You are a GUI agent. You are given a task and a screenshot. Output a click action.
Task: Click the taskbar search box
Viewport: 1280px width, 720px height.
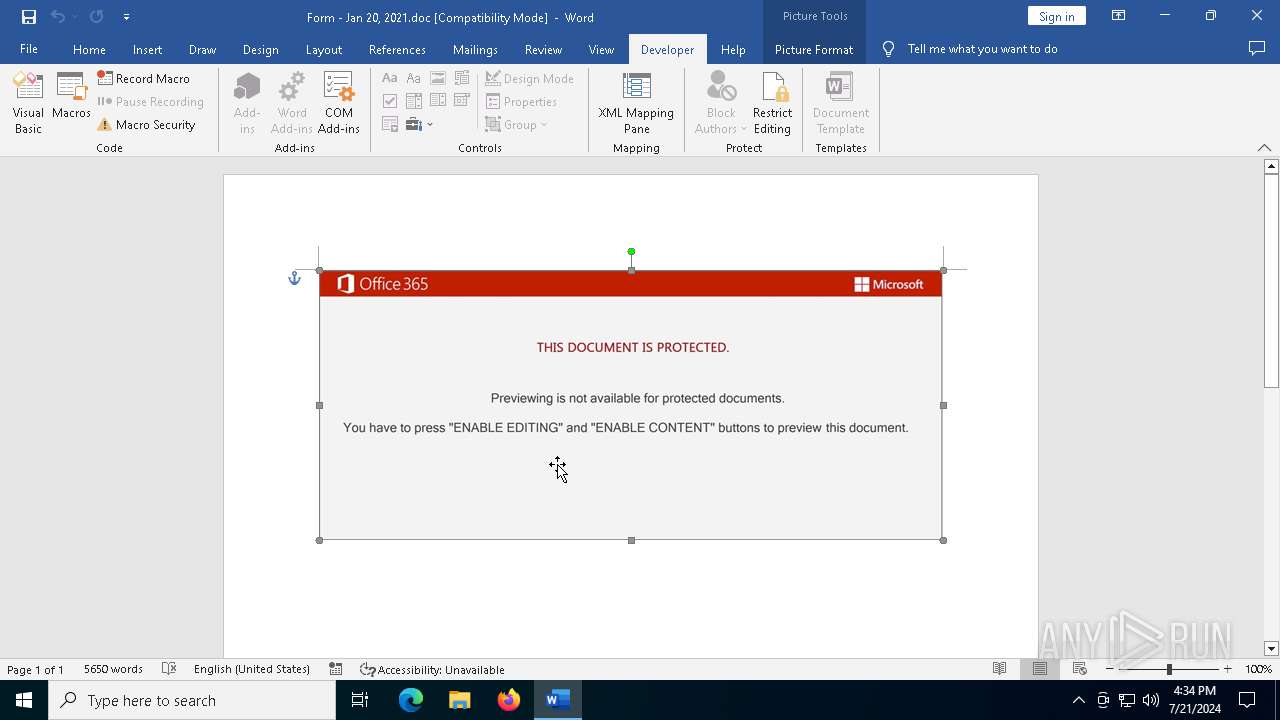point(192,700)
